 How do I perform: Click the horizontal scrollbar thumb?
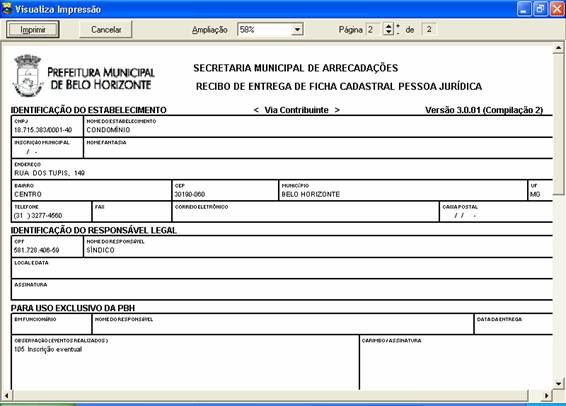coord(270,396)
